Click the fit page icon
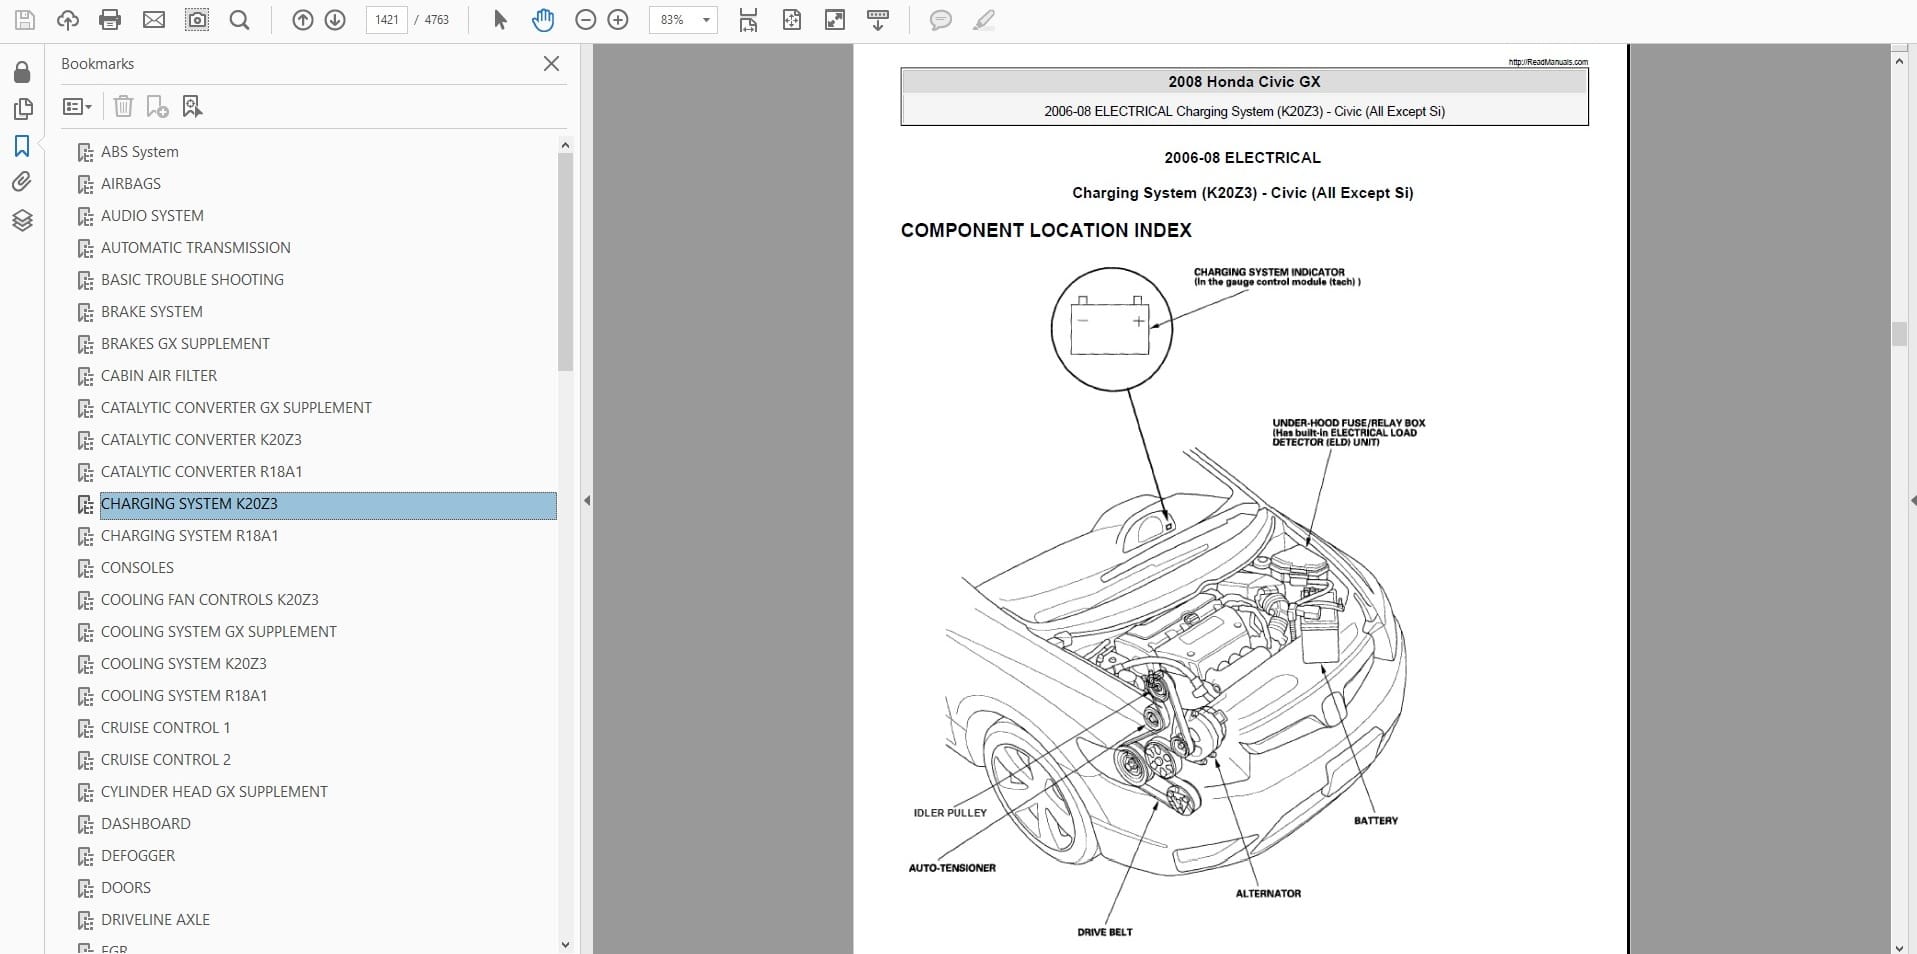 pos(792,20)
